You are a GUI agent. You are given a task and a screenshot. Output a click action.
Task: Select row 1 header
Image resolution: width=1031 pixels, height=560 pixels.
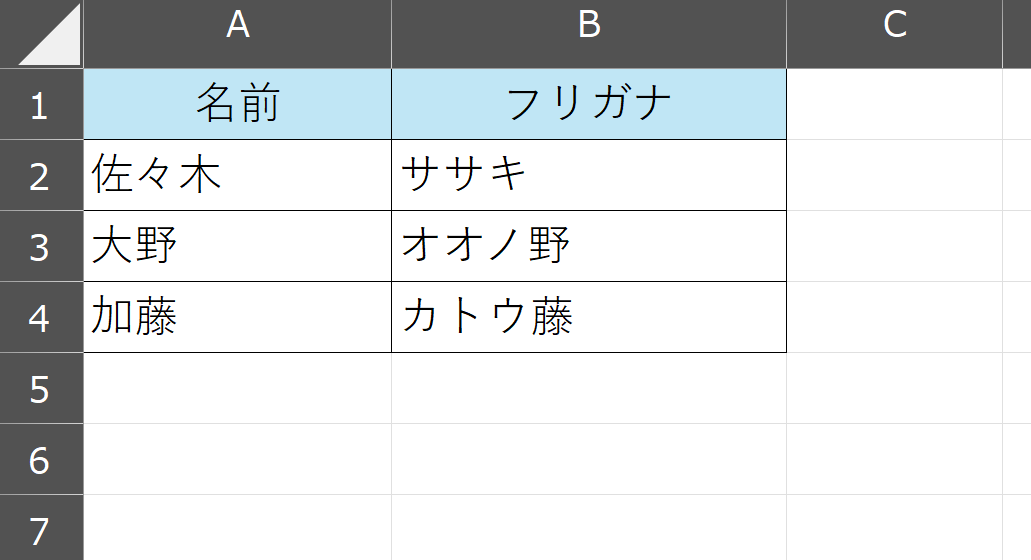click(x=41, y=105)
